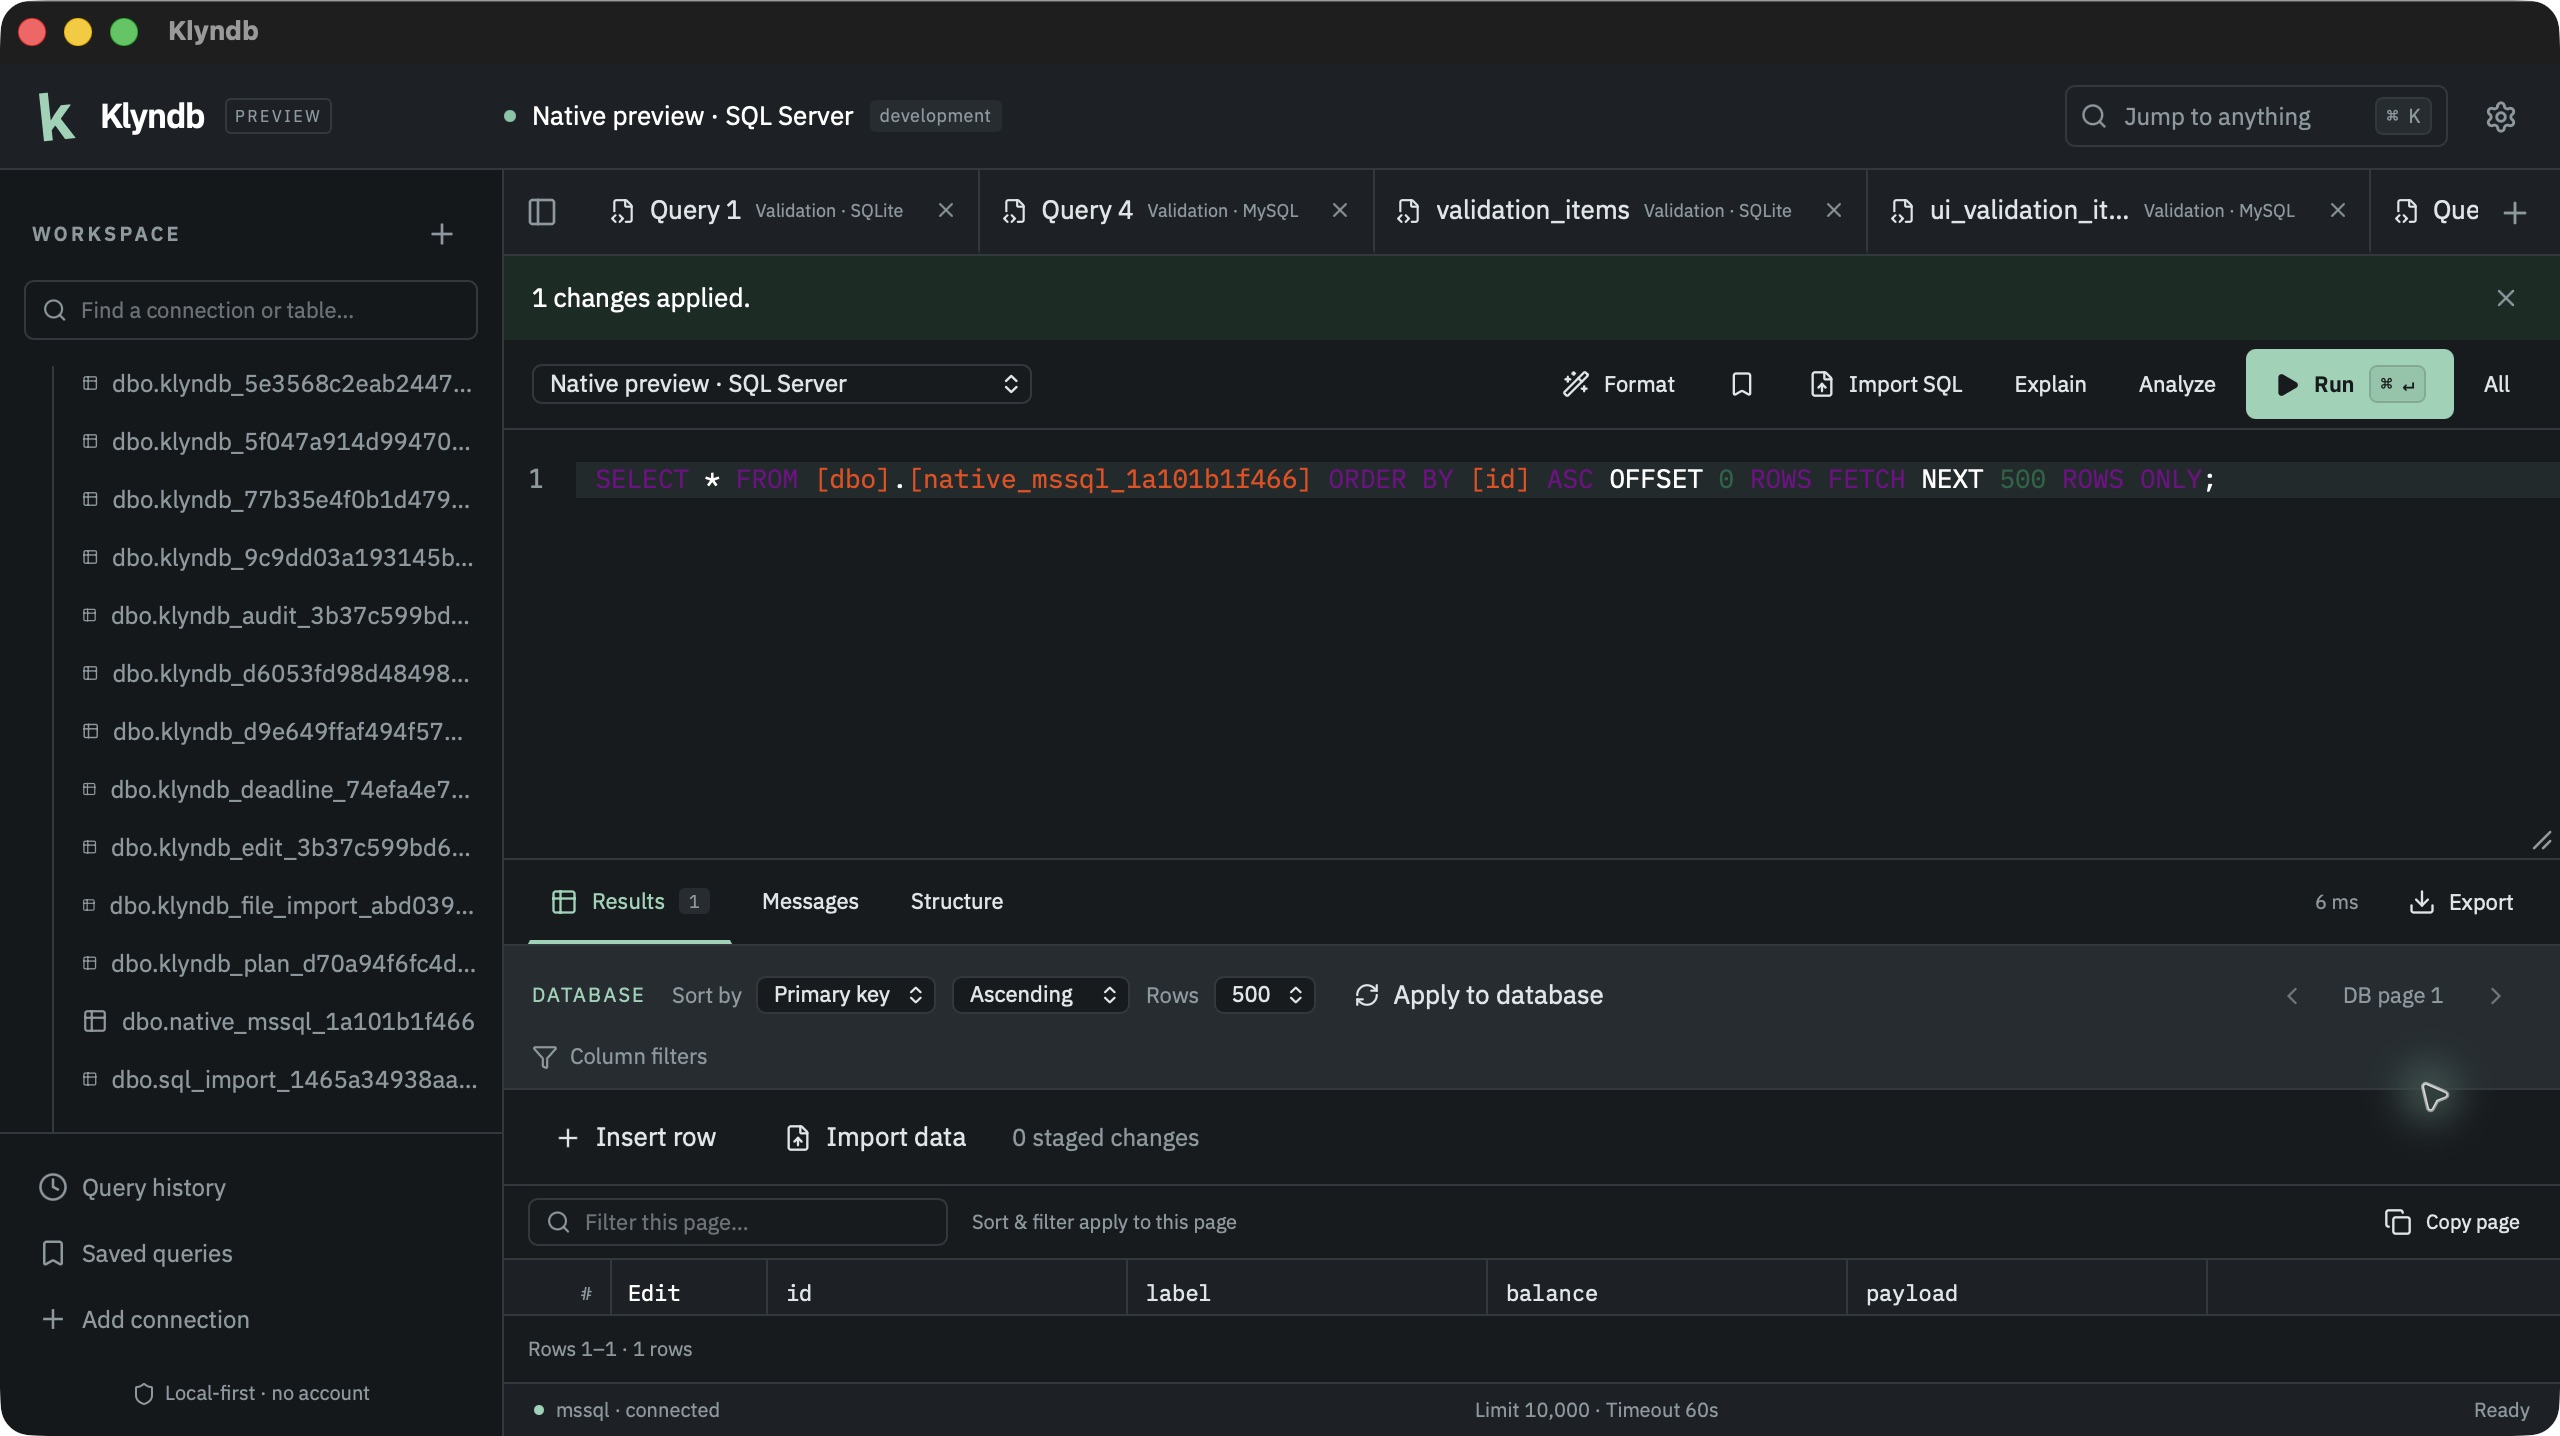Image resolution: width=2560 pixels, height=1436 pixels.
Task: Toggle All run mode
Action: point(2497,384)
